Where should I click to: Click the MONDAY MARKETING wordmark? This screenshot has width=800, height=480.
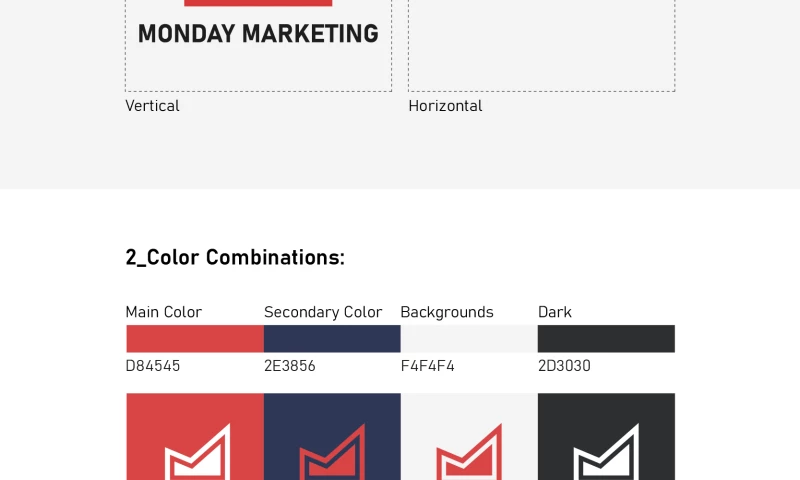[258, 34]
